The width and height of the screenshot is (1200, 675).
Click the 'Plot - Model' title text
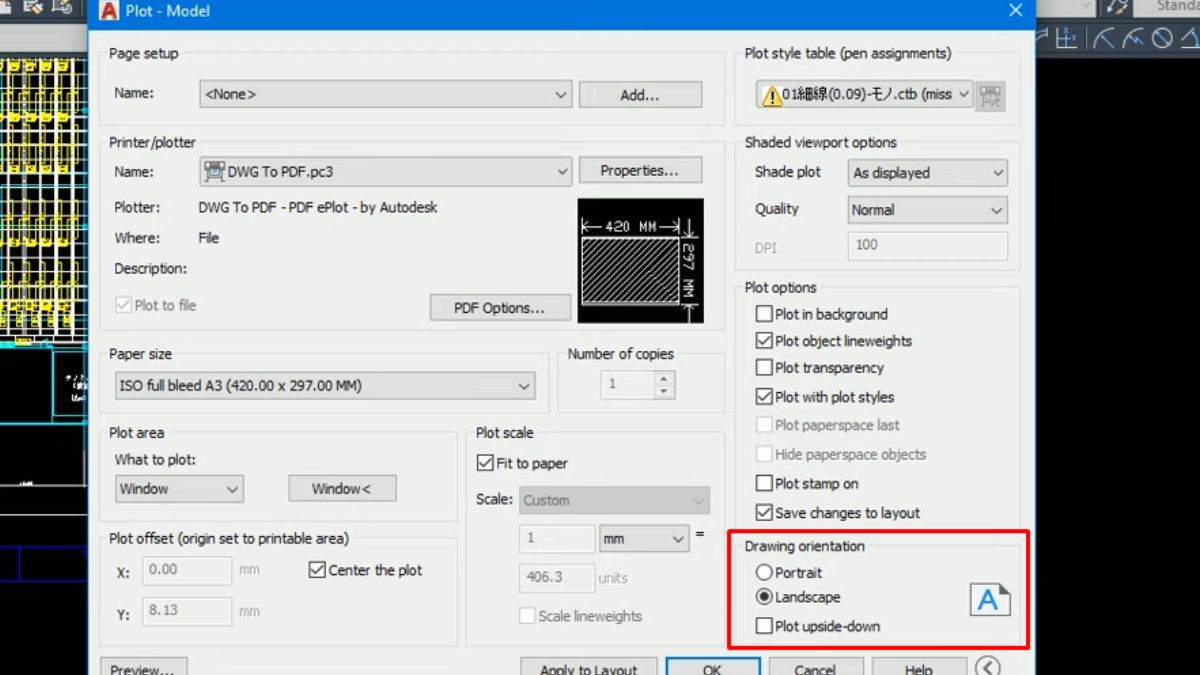click(x=167, y=12)
